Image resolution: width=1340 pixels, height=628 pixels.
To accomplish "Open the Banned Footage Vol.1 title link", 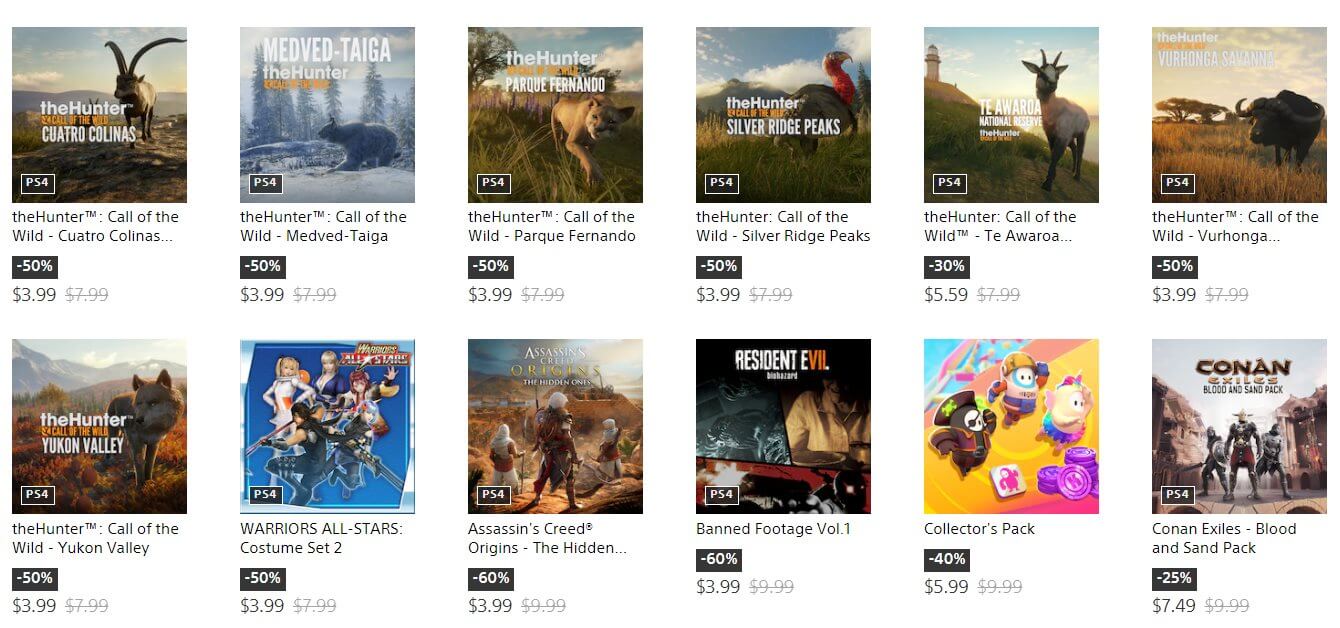I will pyautogui.click(x=773, y=529).
